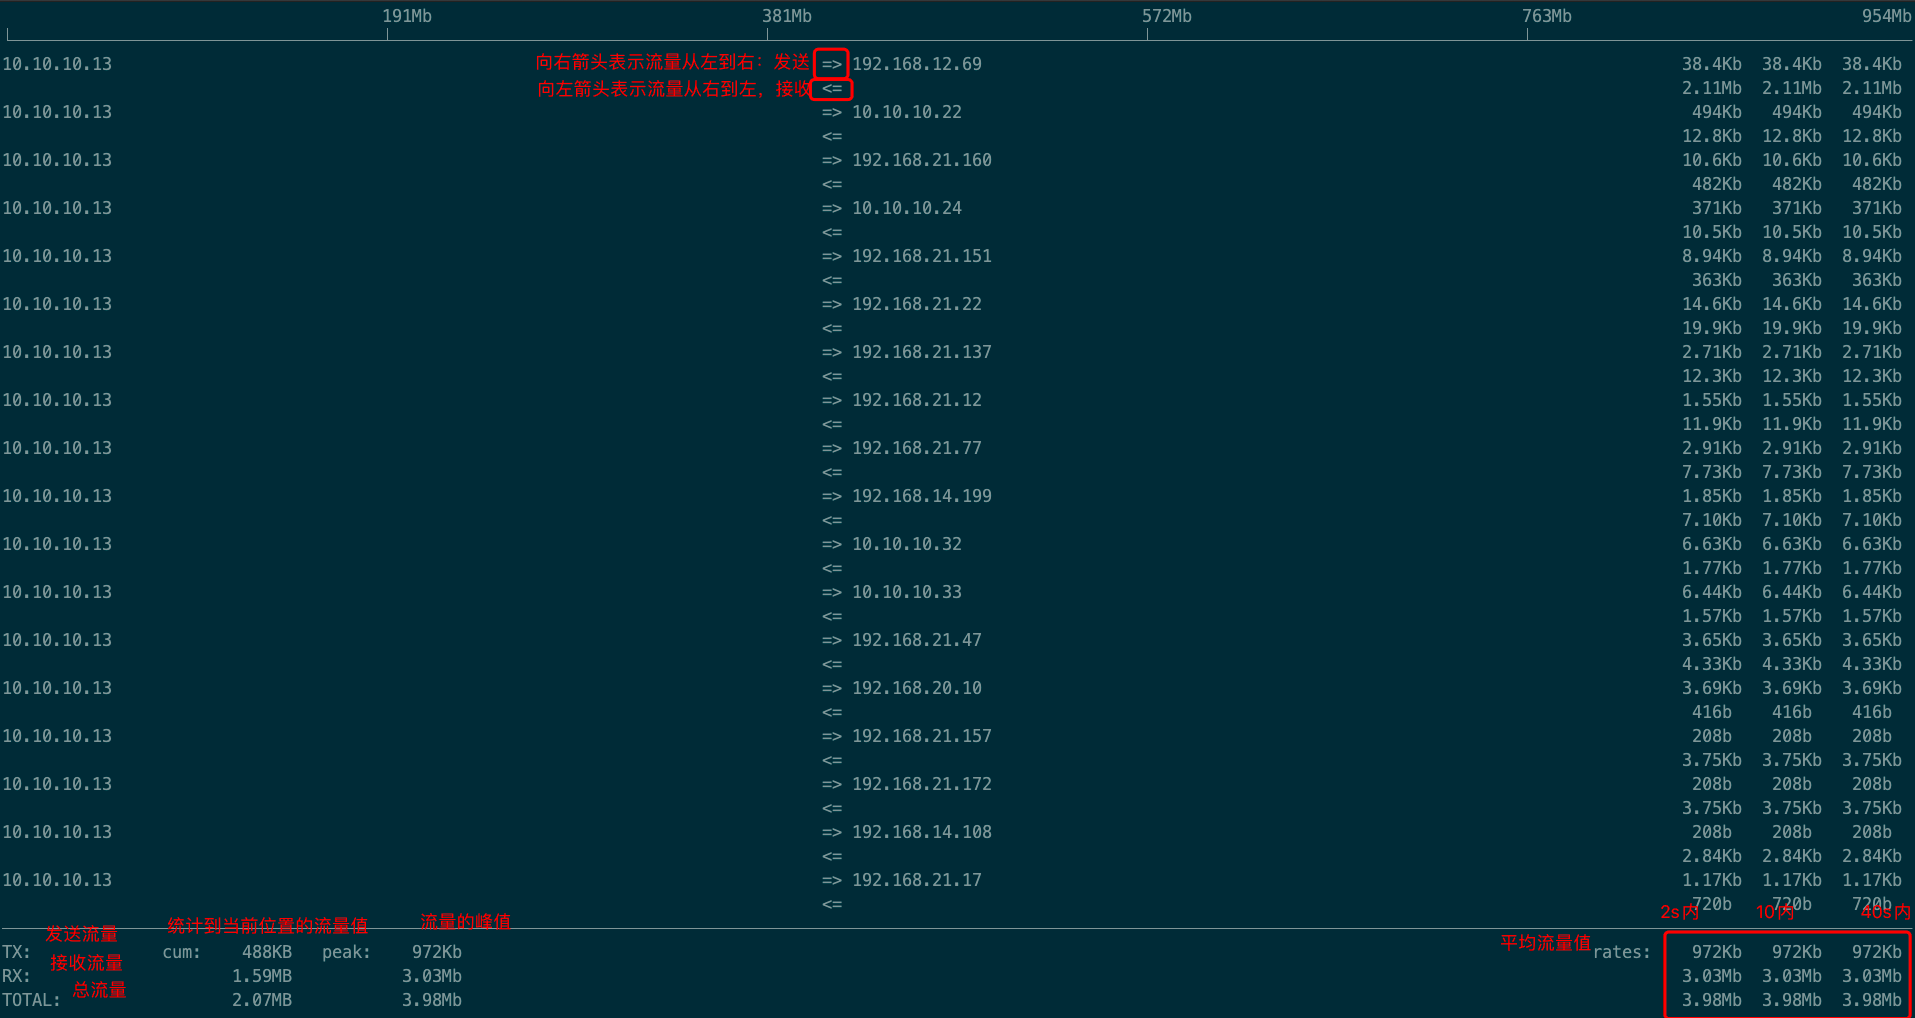Image resolution: width=1915 pixels, height=1018 pixels.
Task: Click the => arrow before 10.10.10.22
Action: 832,112
